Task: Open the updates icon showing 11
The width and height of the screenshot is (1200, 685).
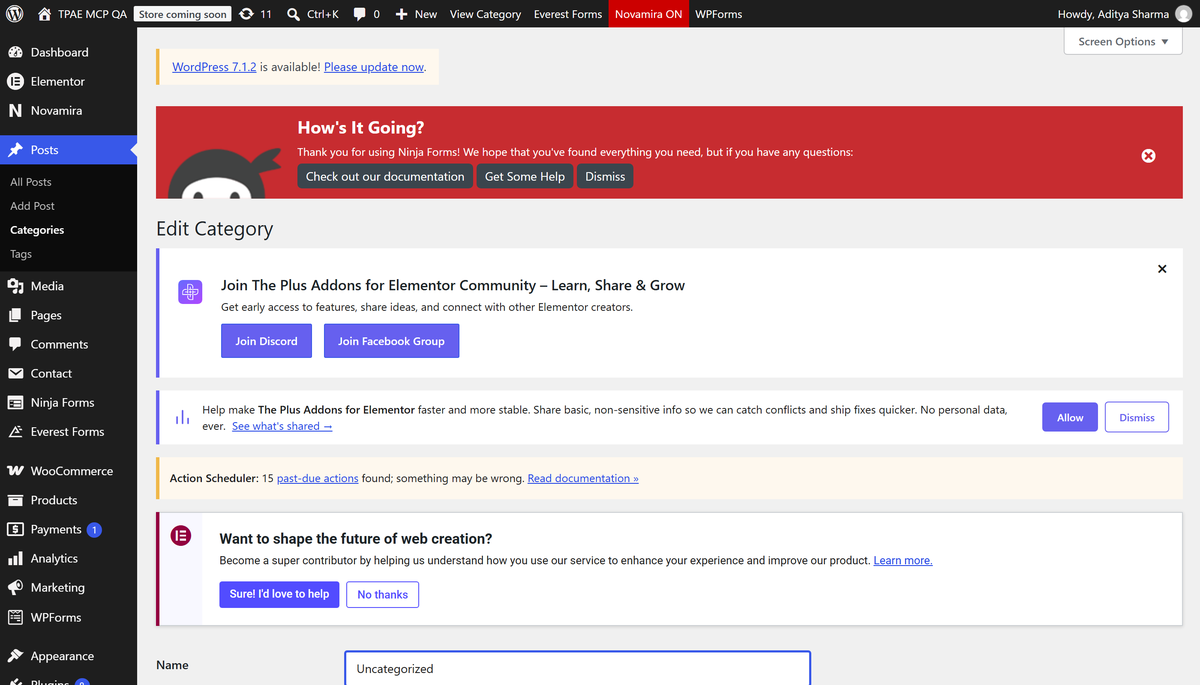Action: 246,14
